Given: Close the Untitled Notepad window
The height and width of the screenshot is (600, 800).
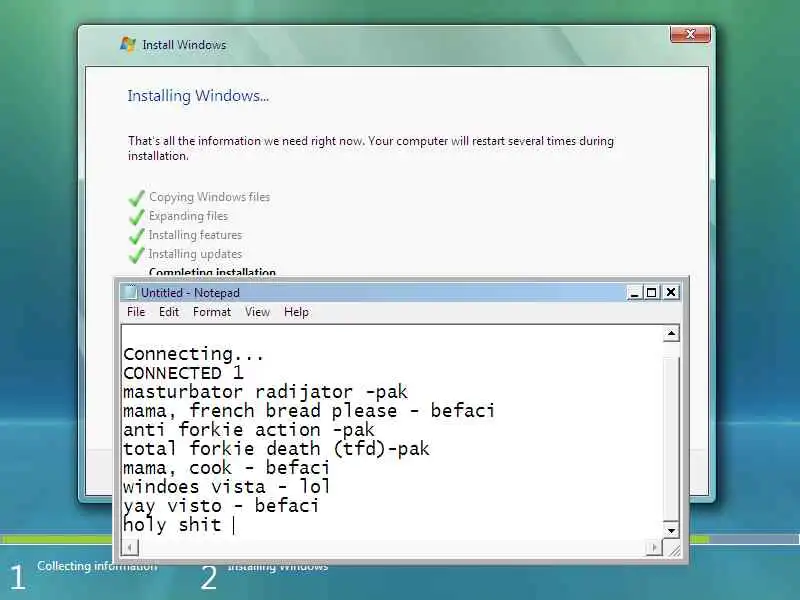Looking at the screenshot, I should pos(671,292).
